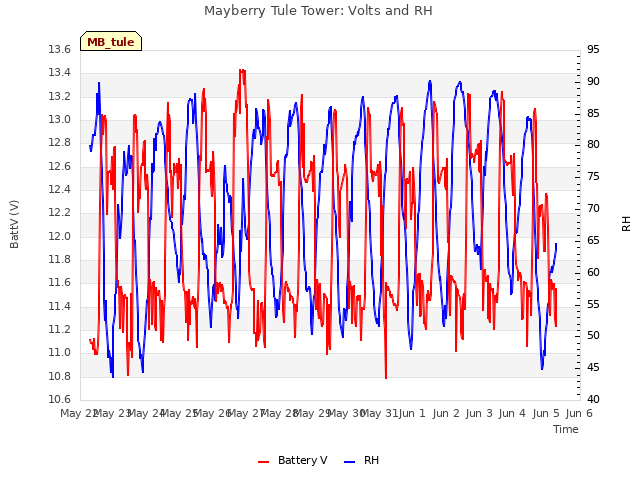Screen dimensions: 640x480
Task: Click the 85 right axis value
Action: [593, 113]
